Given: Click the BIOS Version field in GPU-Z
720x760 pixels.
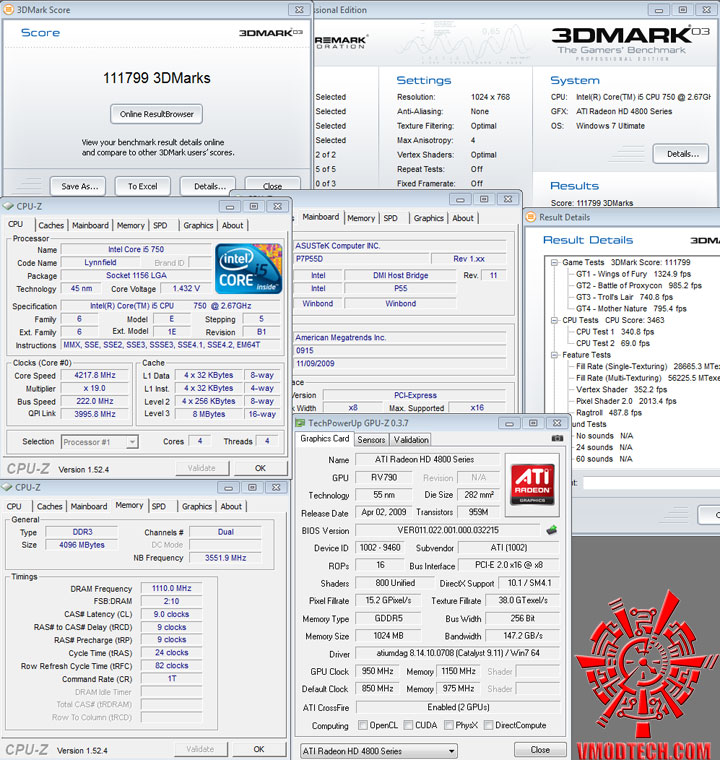Looking at the screenshot, I should (448, 530).
